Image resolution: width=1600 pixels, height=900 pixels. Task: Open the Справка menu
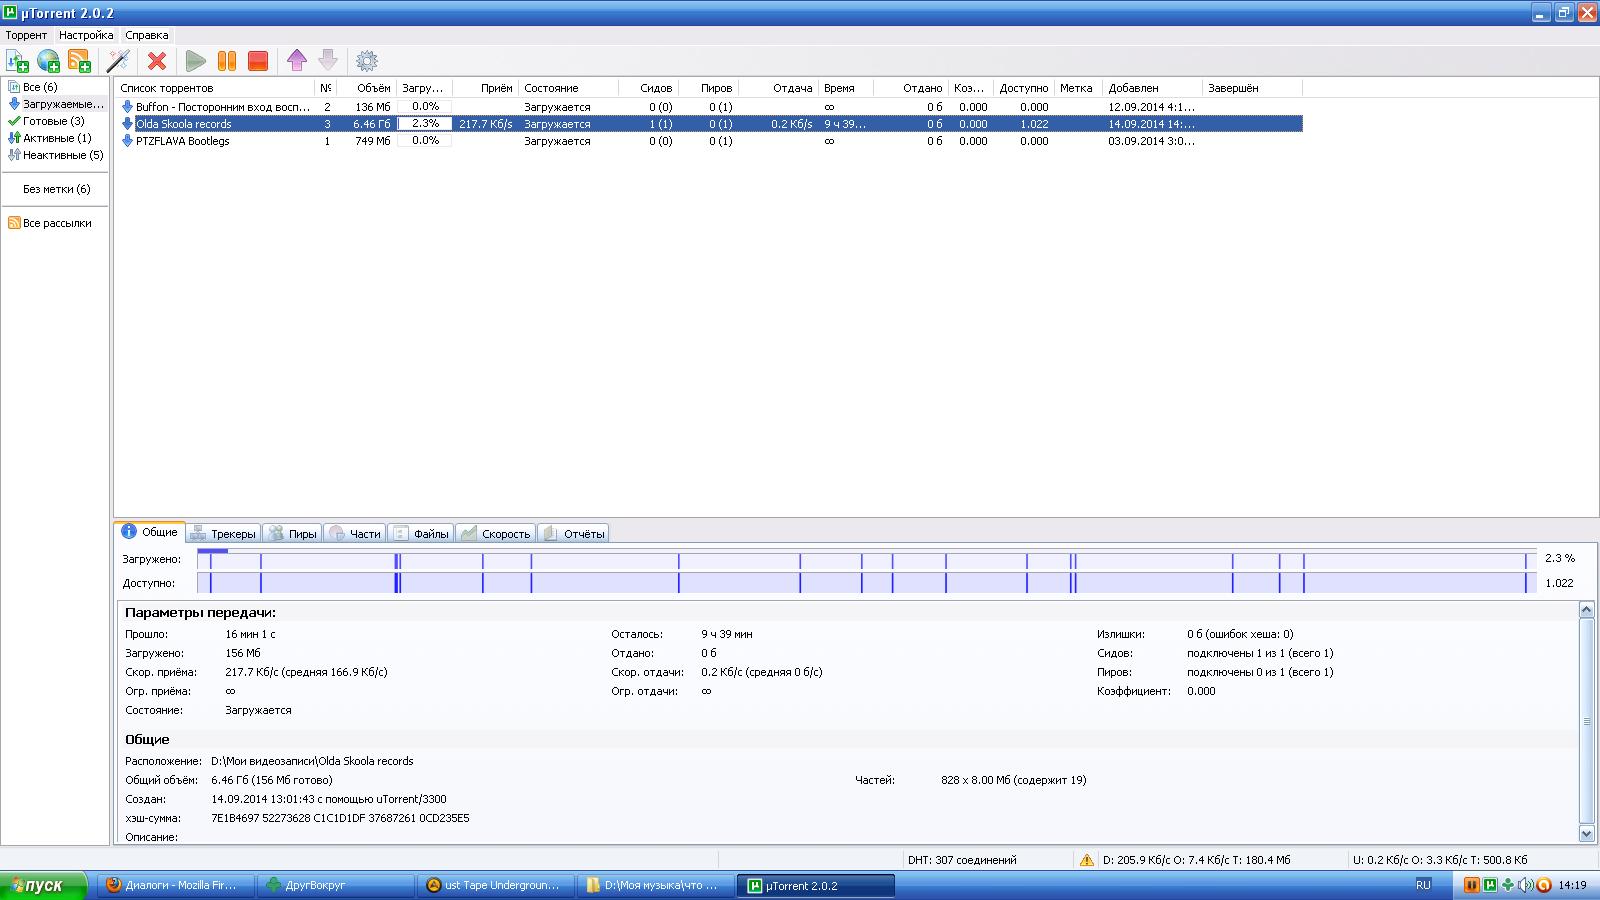tap(147, 35)
